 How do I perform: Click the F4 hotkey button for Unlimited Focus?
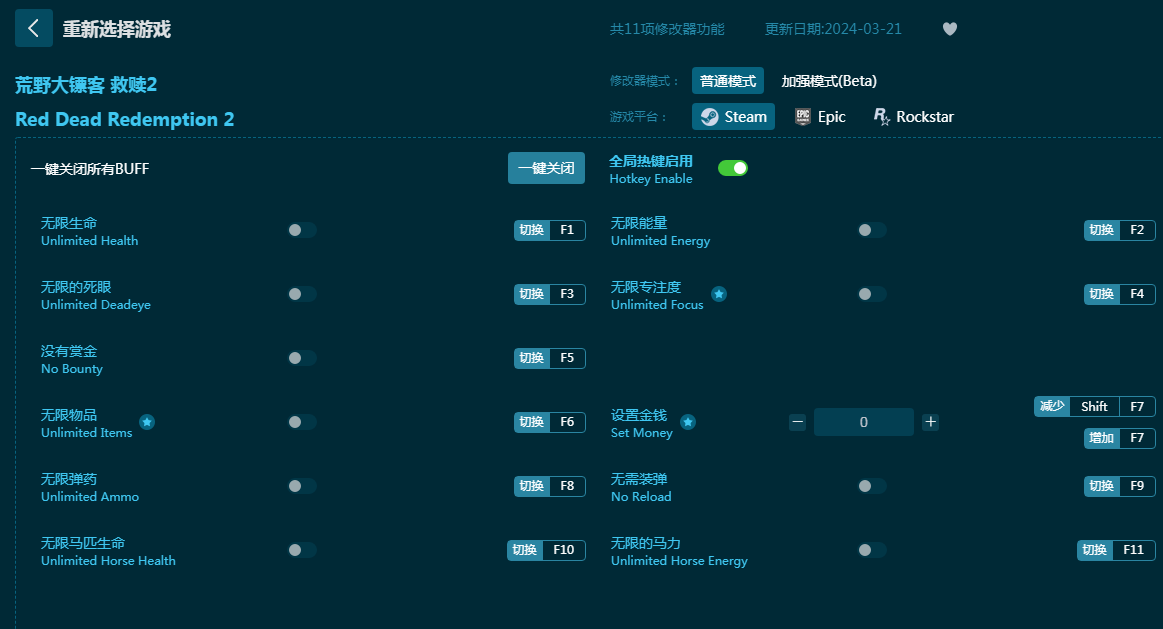tap(1119, 294)
